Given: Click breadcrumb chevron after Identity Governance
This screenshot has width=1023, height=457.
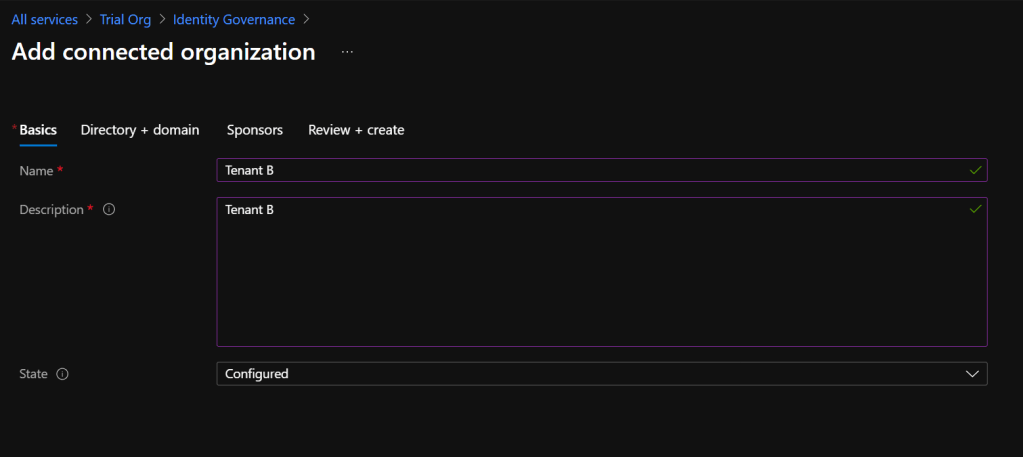Looking at the screenshot, I should (x=306, y=20).
